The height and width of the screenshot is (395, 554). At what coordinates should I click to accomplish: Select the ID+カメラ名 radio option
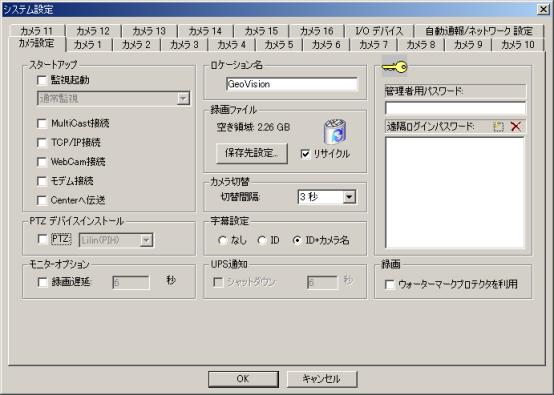pos(297,241)
